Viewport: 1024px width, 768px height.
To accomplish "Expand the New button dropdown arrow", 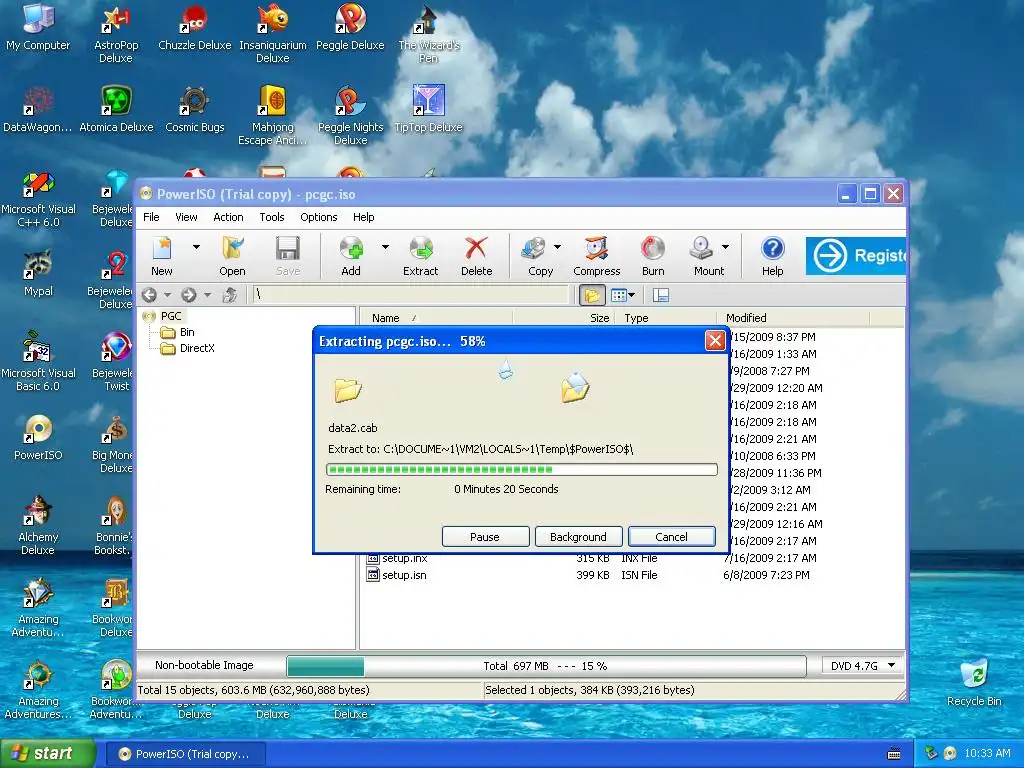I will 196,247.
